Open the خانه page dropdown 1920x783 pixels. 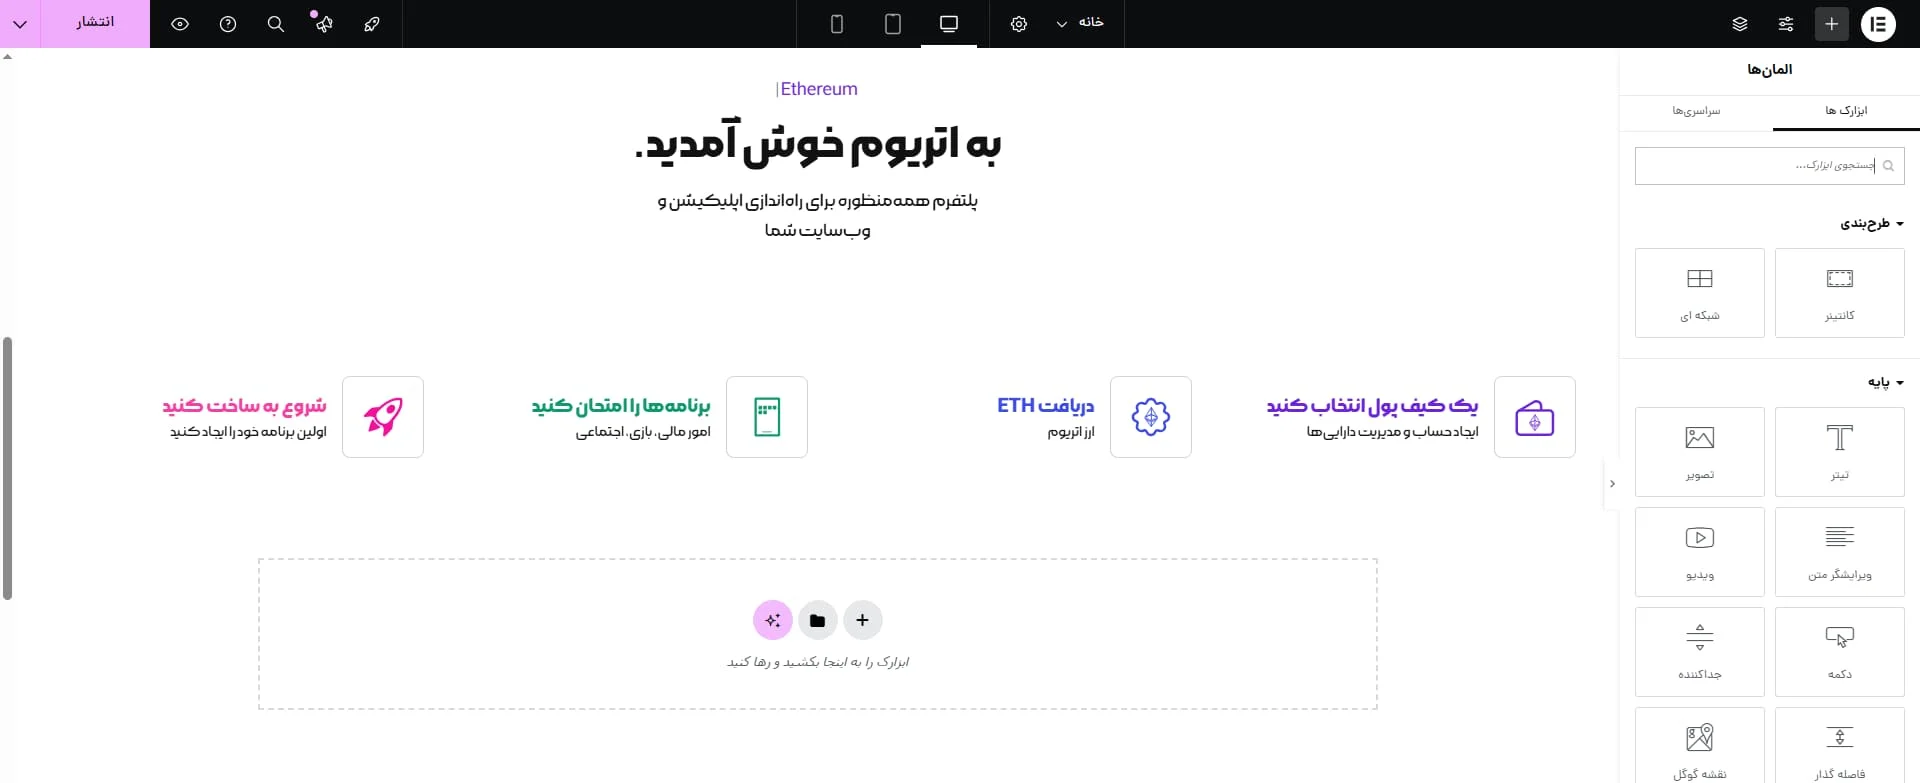click(1080, 23)
